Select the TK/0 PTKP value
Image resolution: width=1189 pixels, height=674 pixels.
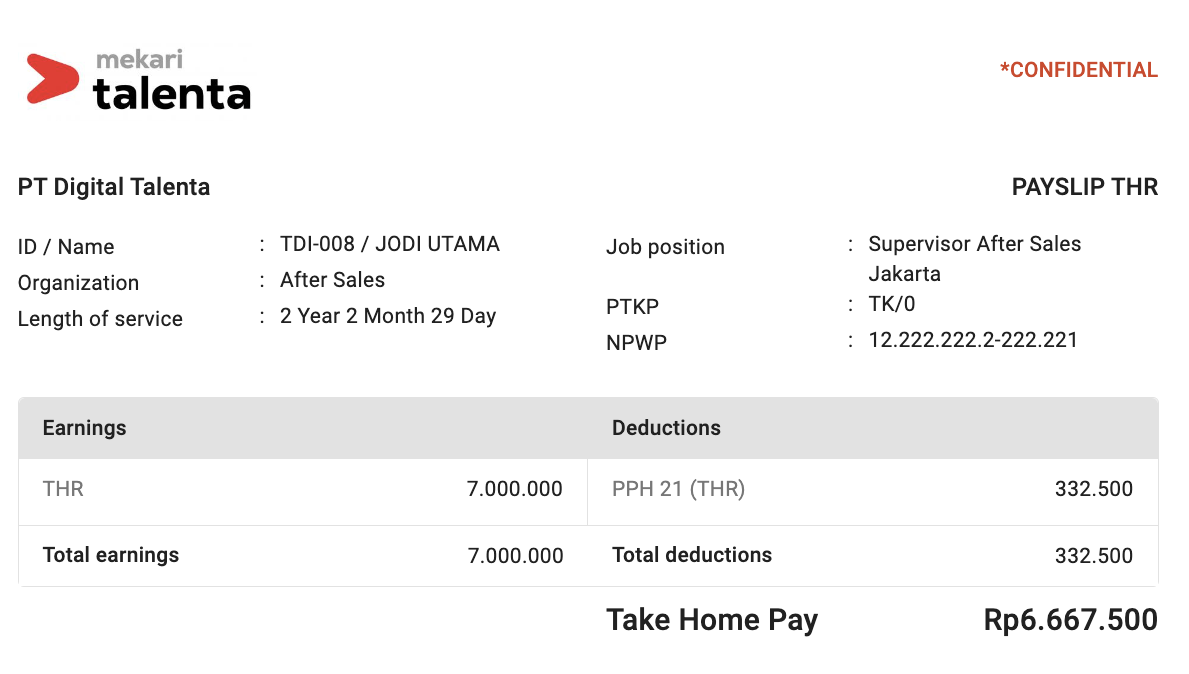(x=892, y=304)
